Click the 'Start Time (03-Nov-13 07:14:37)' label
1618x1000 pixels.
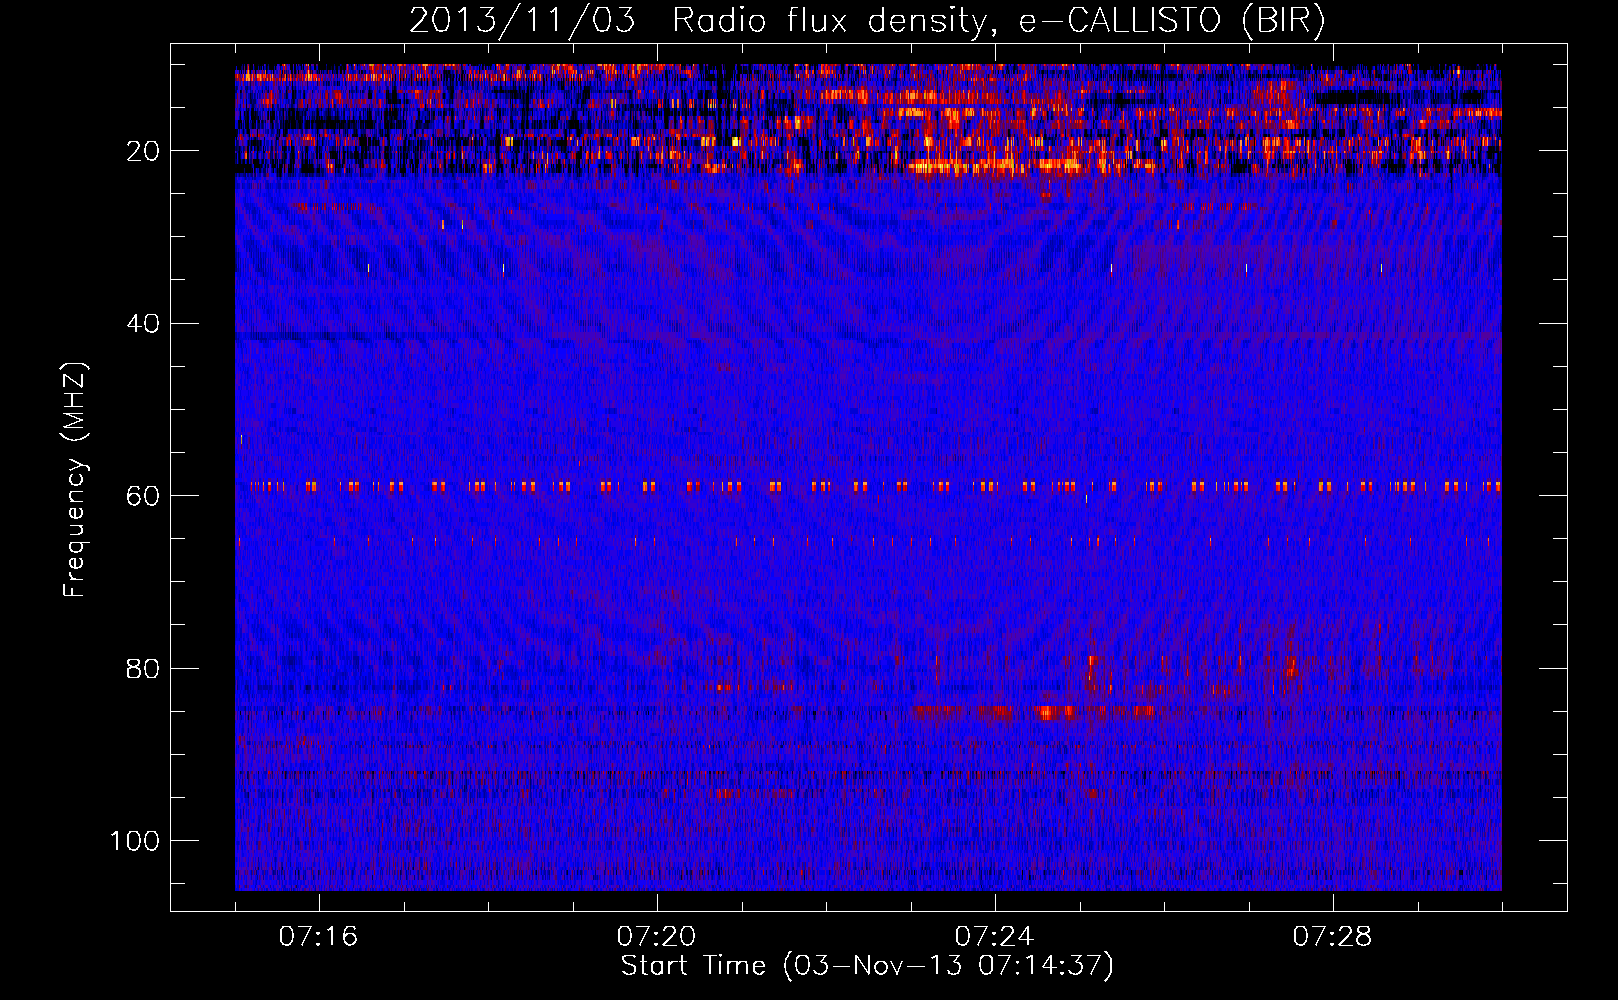[x=867, y=966]
